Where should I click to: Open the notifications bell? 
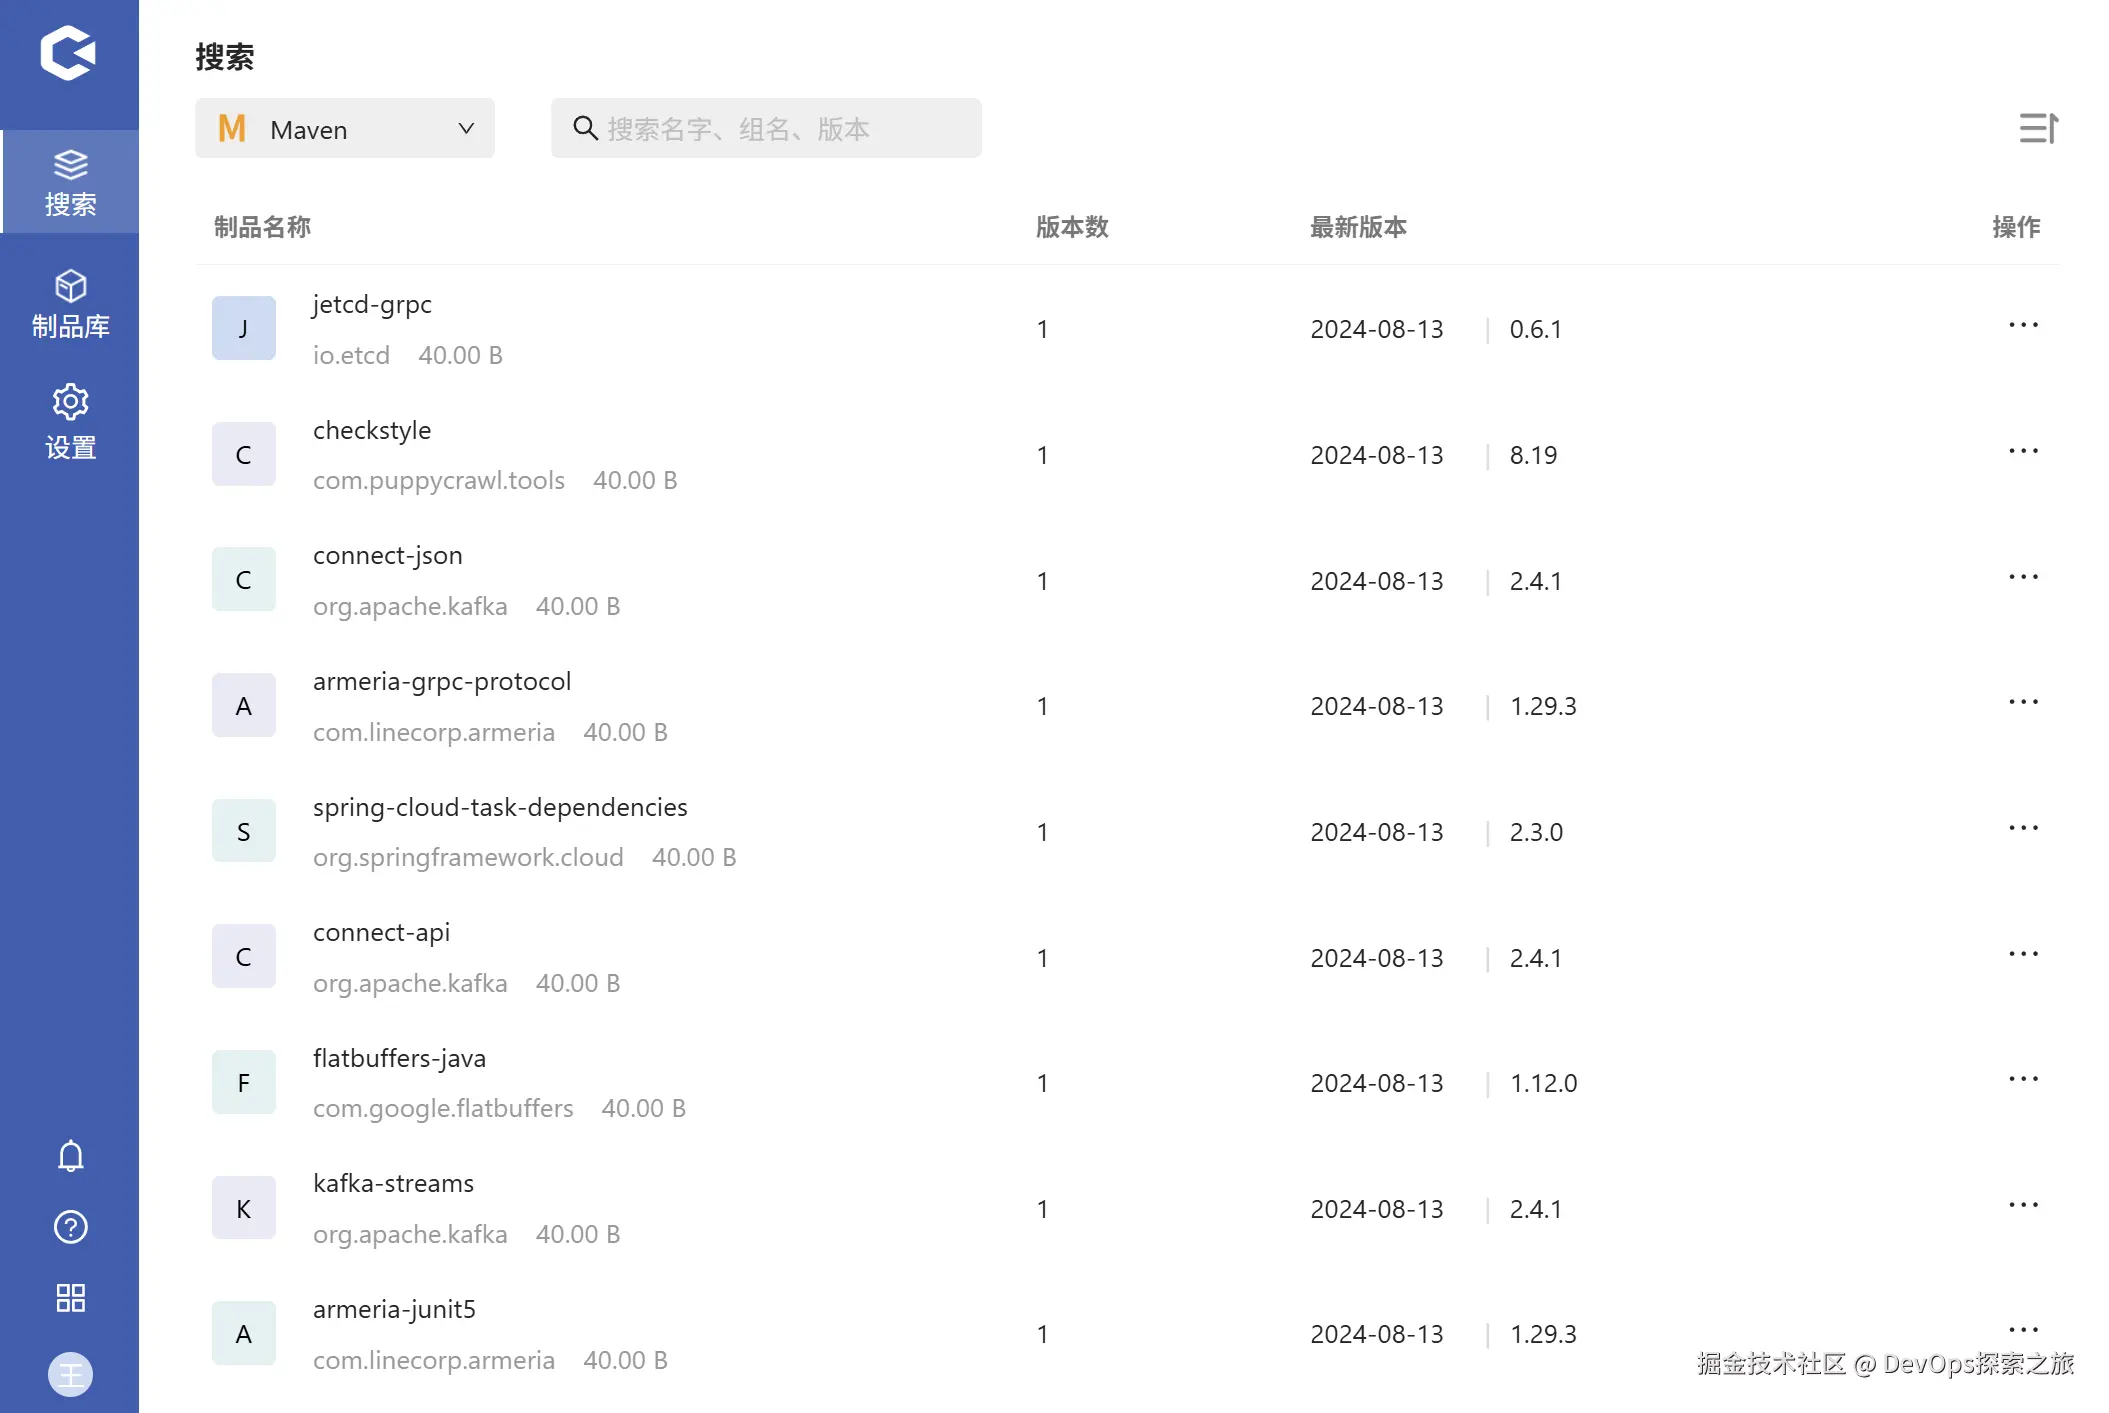point(70,1156)
